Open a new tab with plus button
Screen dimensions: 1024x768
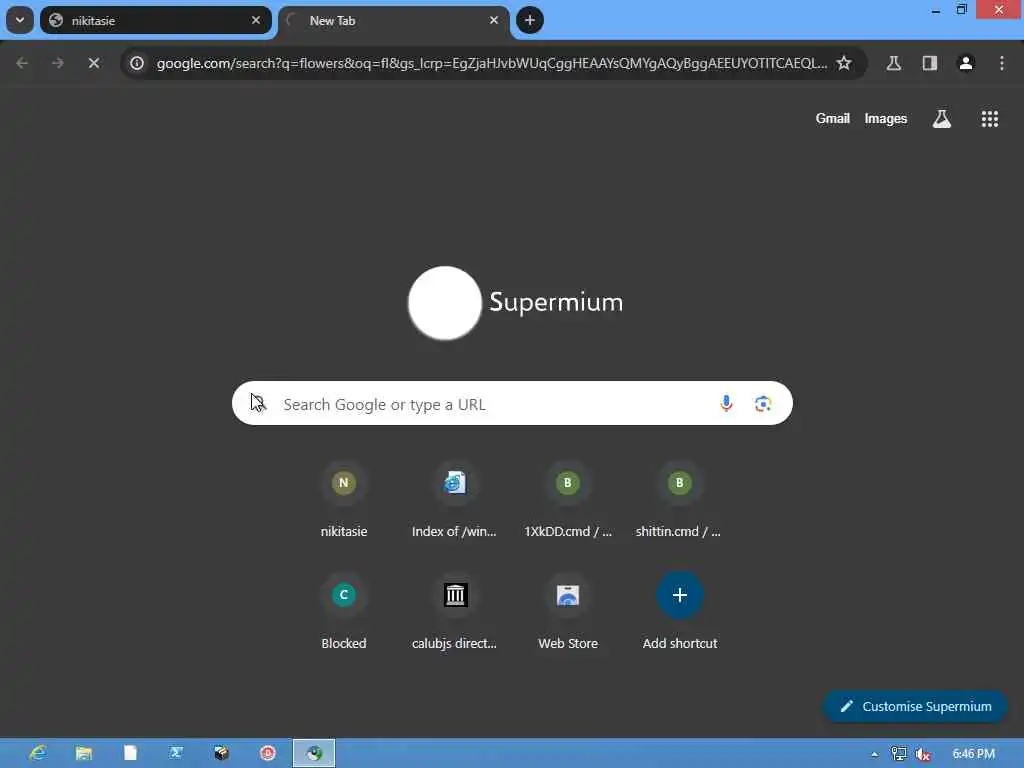530,20
